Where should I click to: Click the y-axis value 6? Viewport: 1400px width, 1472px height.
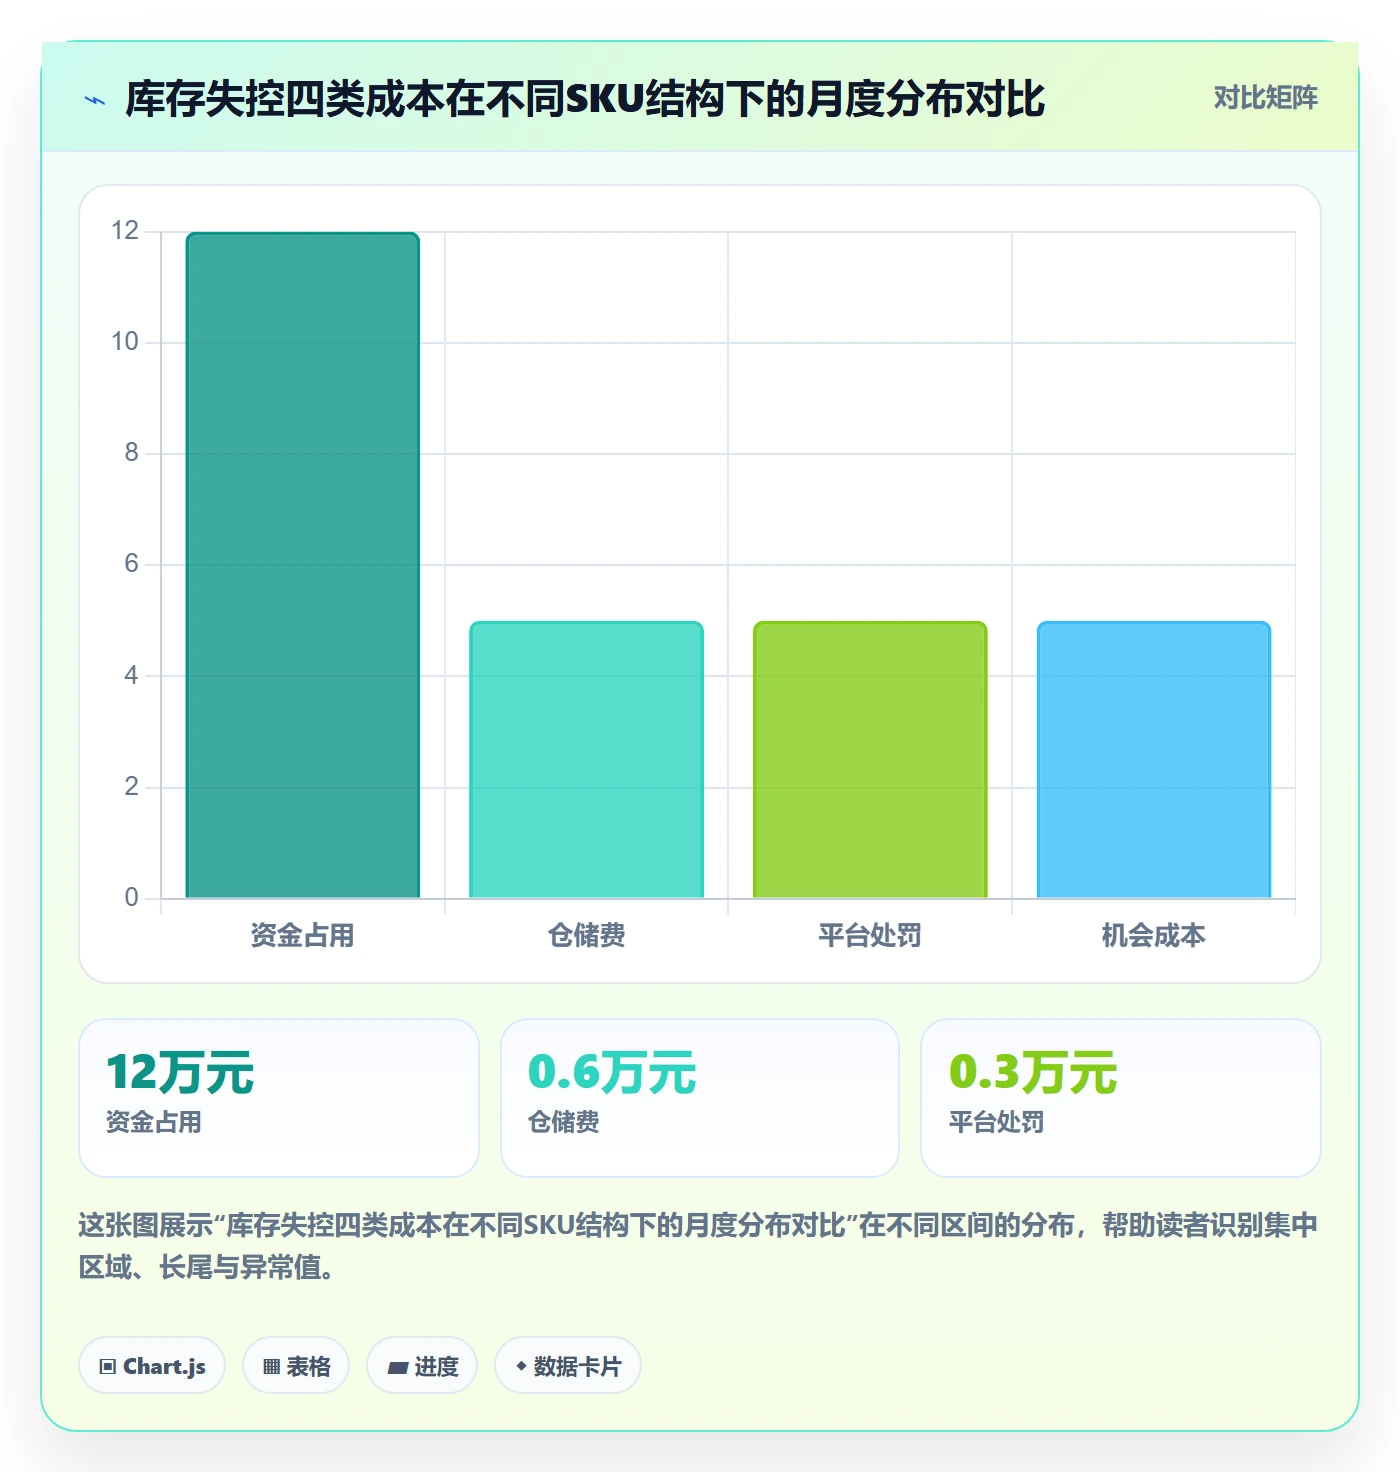(x=131, y=564)
